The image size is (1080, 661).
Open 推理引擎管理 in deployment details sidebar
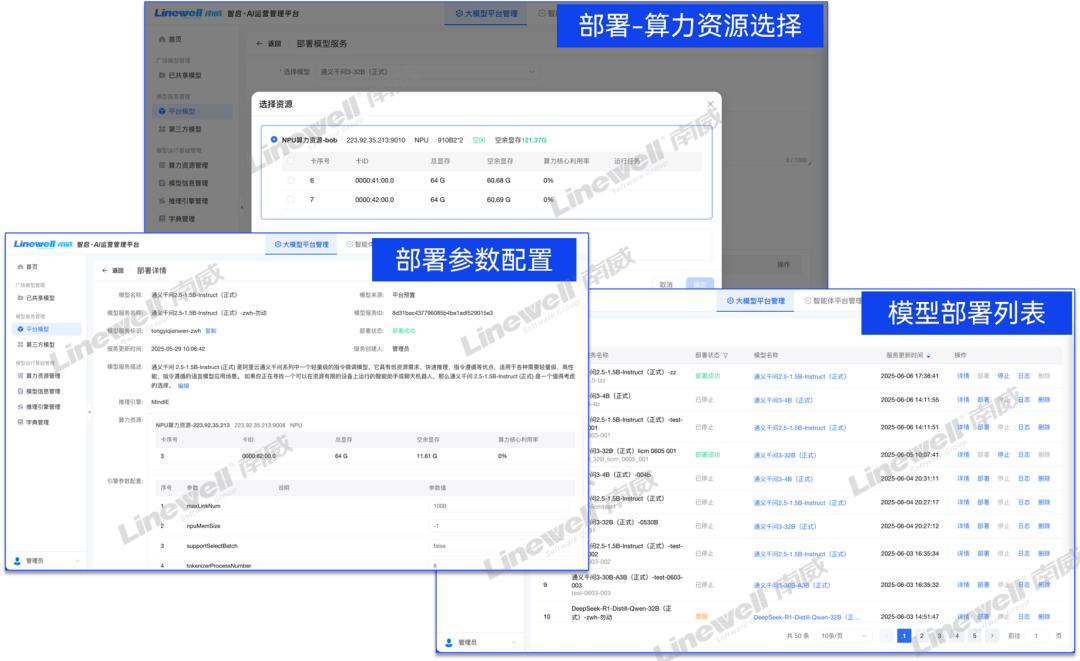pyautogui.click(x=43, y=407)
